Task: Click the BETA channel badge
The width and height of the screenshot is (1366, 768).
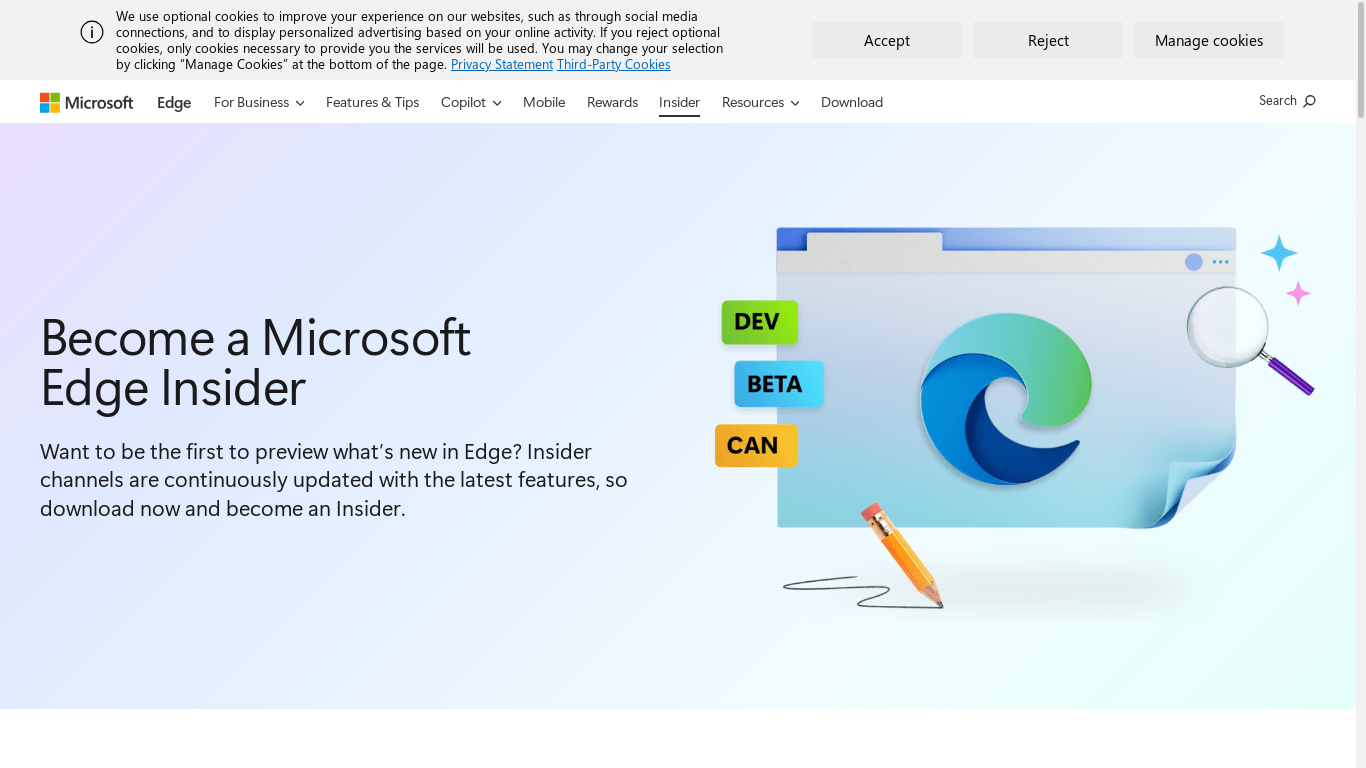Action: [778, 384]
